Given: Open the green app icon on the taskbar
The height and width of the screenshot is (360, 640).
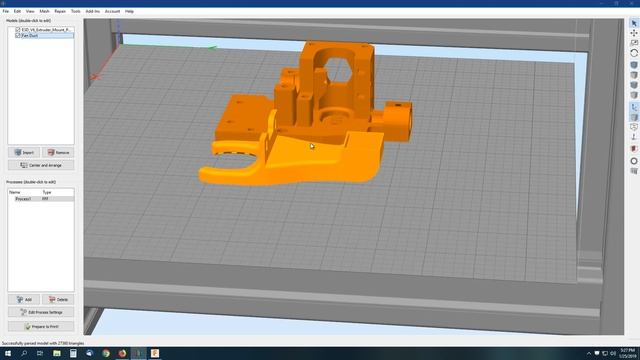Looking at the screenshot, I should coord(57,353).
